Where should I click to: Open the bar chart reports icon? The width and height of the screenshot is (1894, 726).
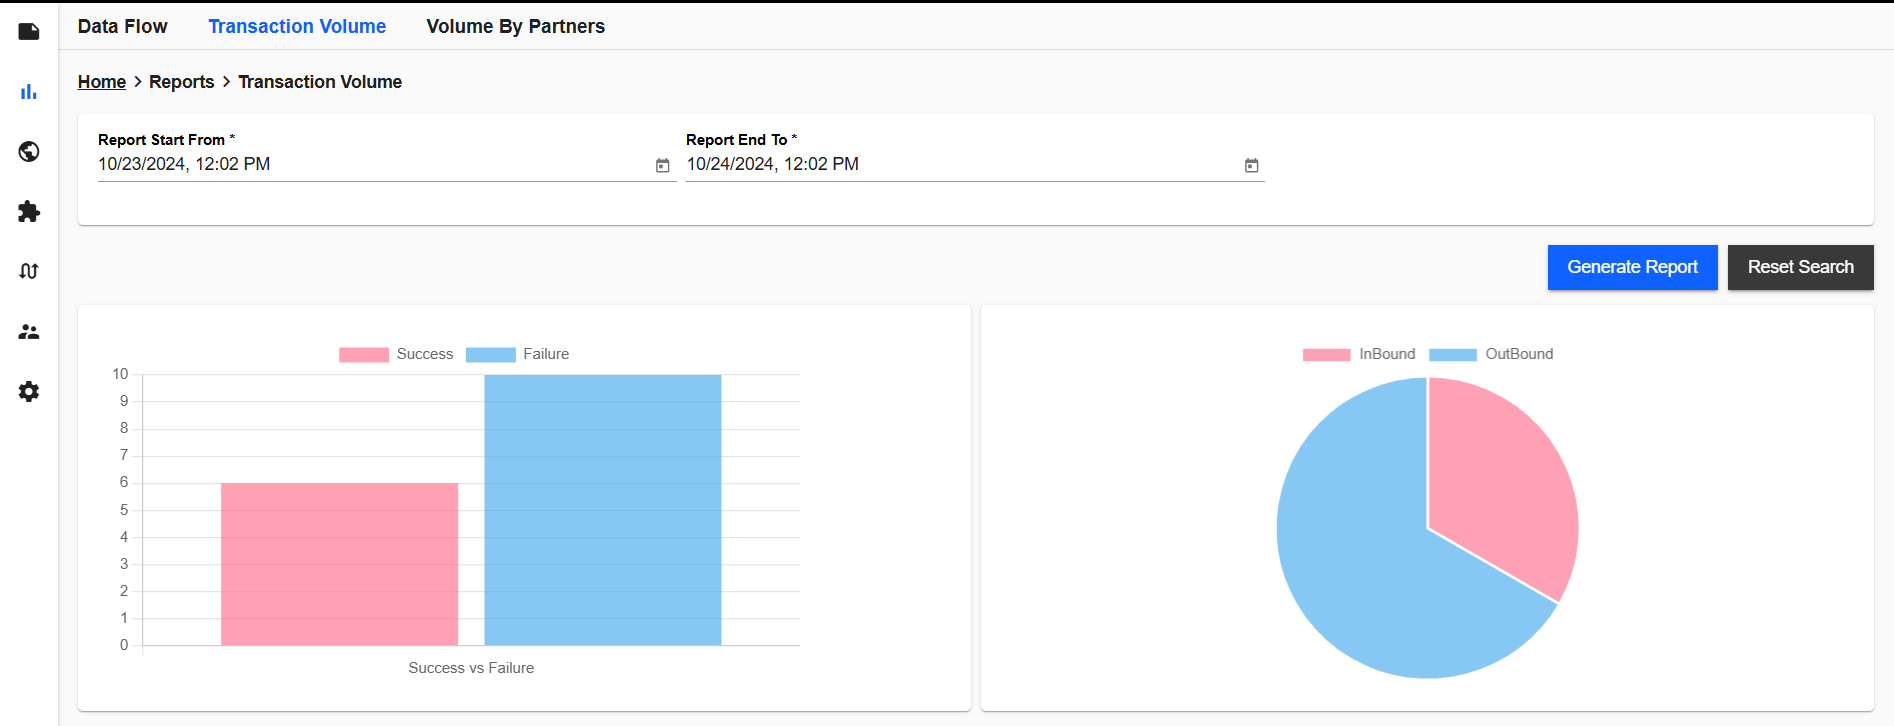click(x=29, y=92)
